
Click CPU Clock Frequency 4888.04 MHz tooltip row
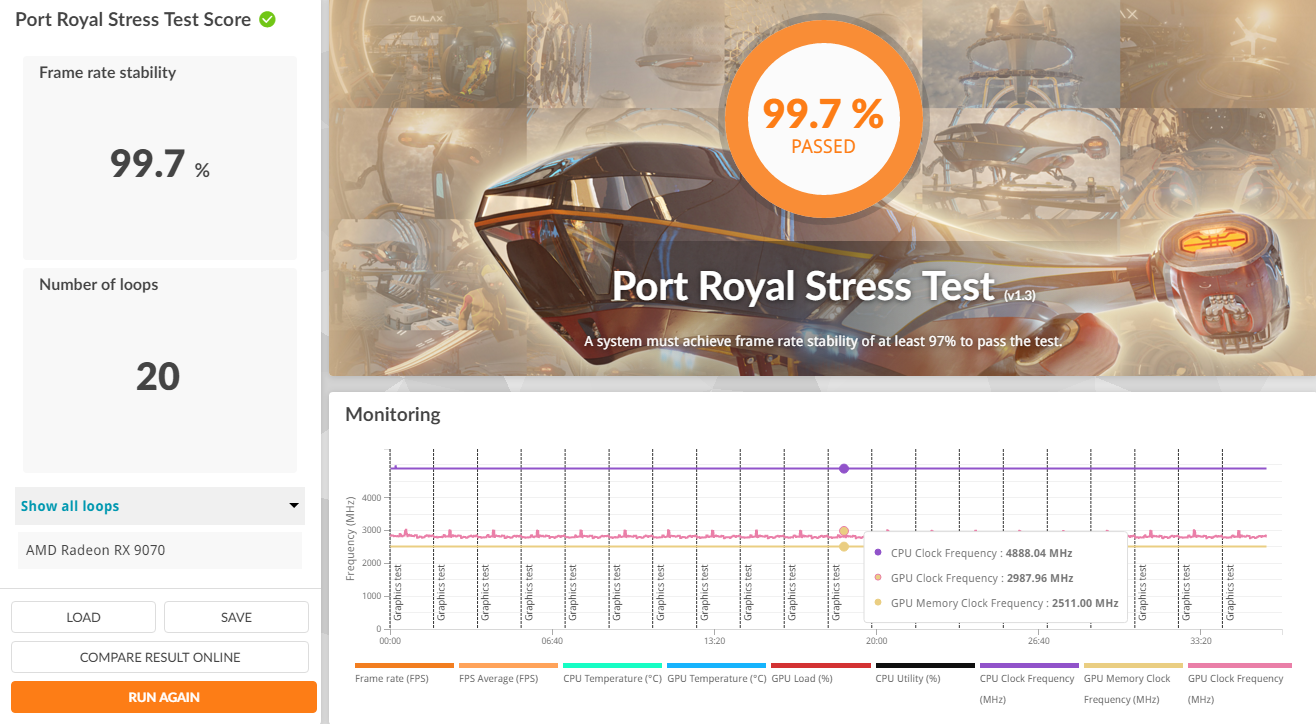(973, 553)
